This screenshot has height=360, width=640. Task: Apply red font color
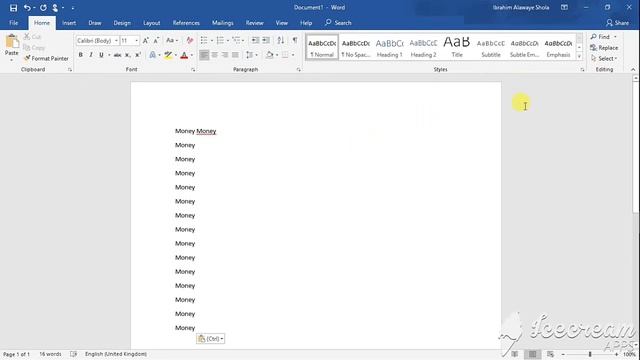184,55
